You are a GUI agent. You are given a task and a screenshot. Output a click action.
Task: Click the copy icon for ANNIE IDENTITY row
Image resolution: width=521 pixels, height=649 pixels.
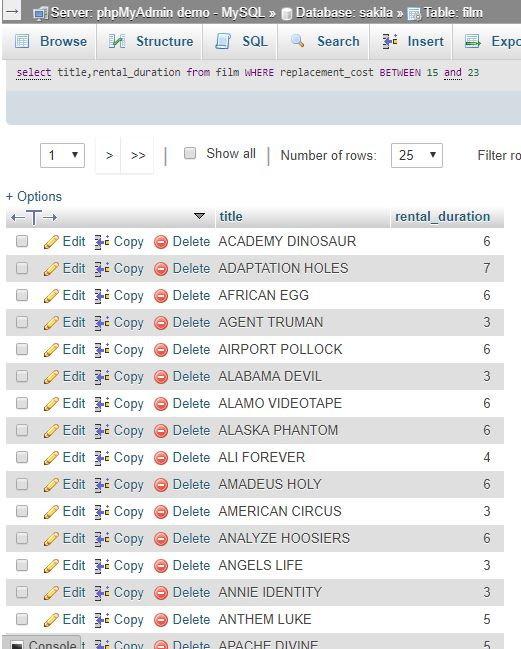tap(102, 593)
